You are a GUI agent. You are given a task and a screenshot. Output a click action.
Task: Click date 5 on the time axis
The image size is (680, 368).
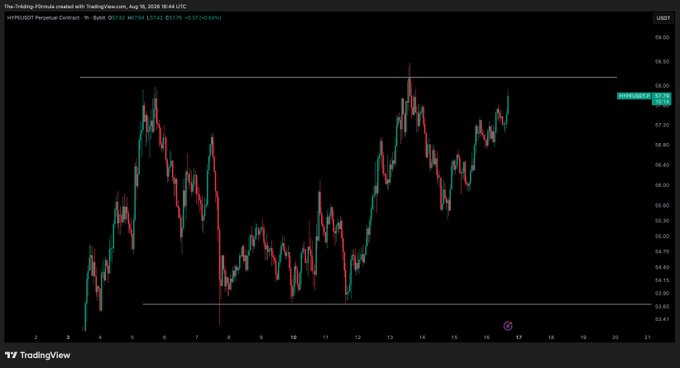[132, 338]
